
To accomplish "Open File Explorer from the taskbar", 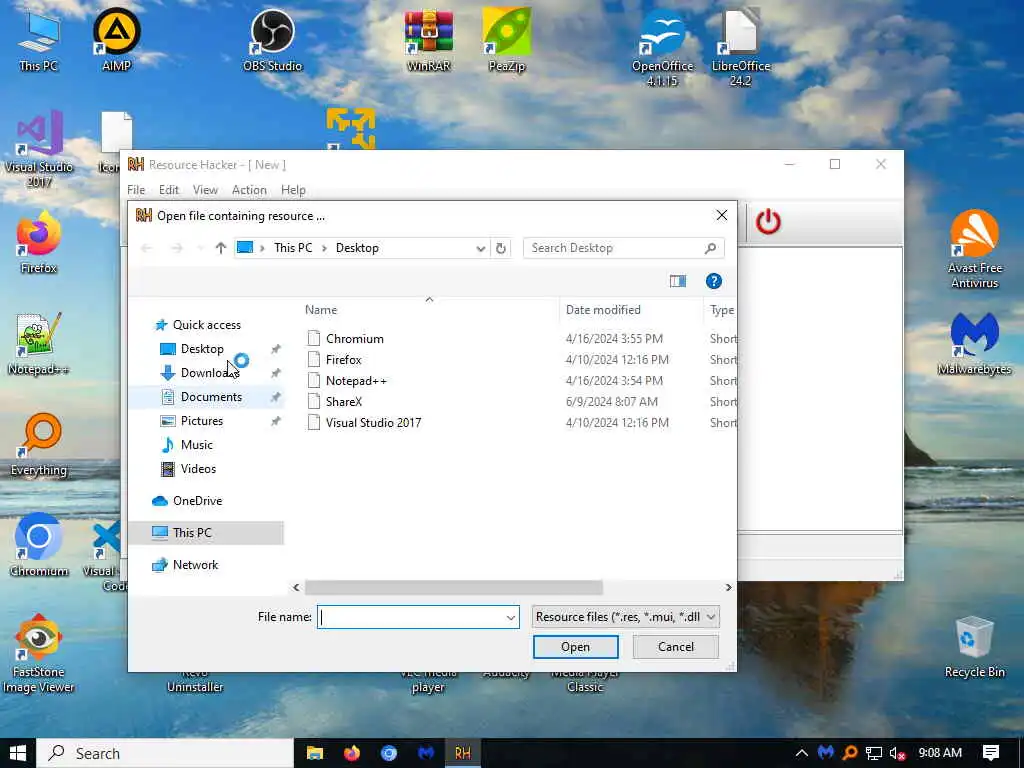I will point(315,753).
